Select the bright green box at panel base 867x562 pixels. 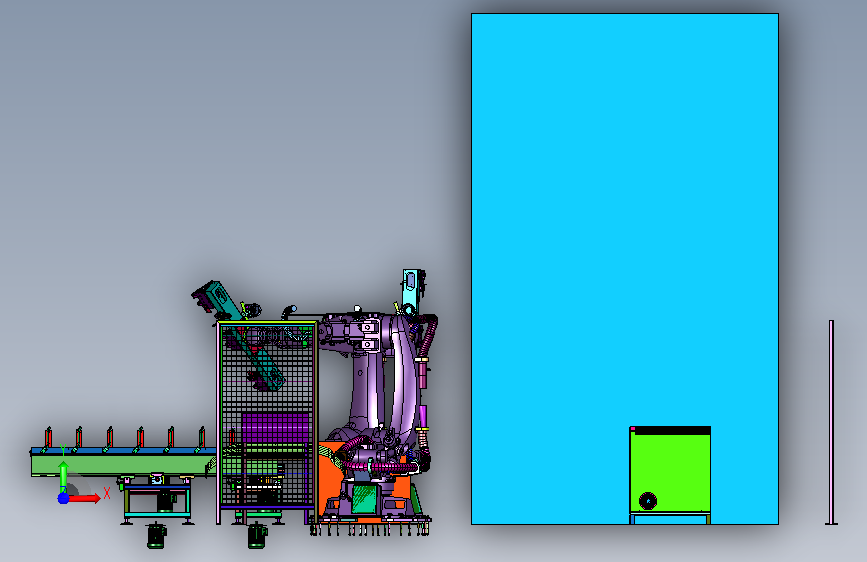pos(670,473)
